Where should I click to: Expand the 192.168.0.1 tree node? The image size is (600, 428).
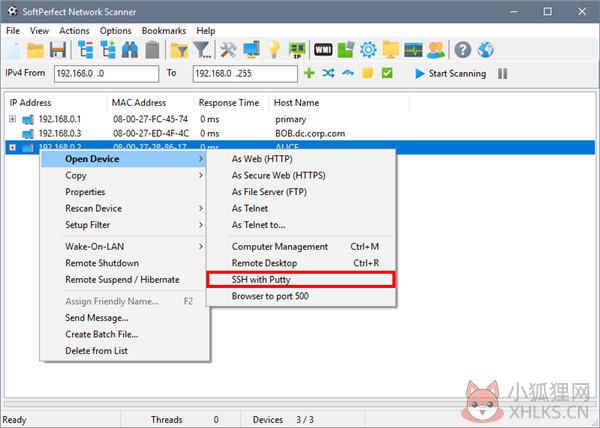point(13,119)
